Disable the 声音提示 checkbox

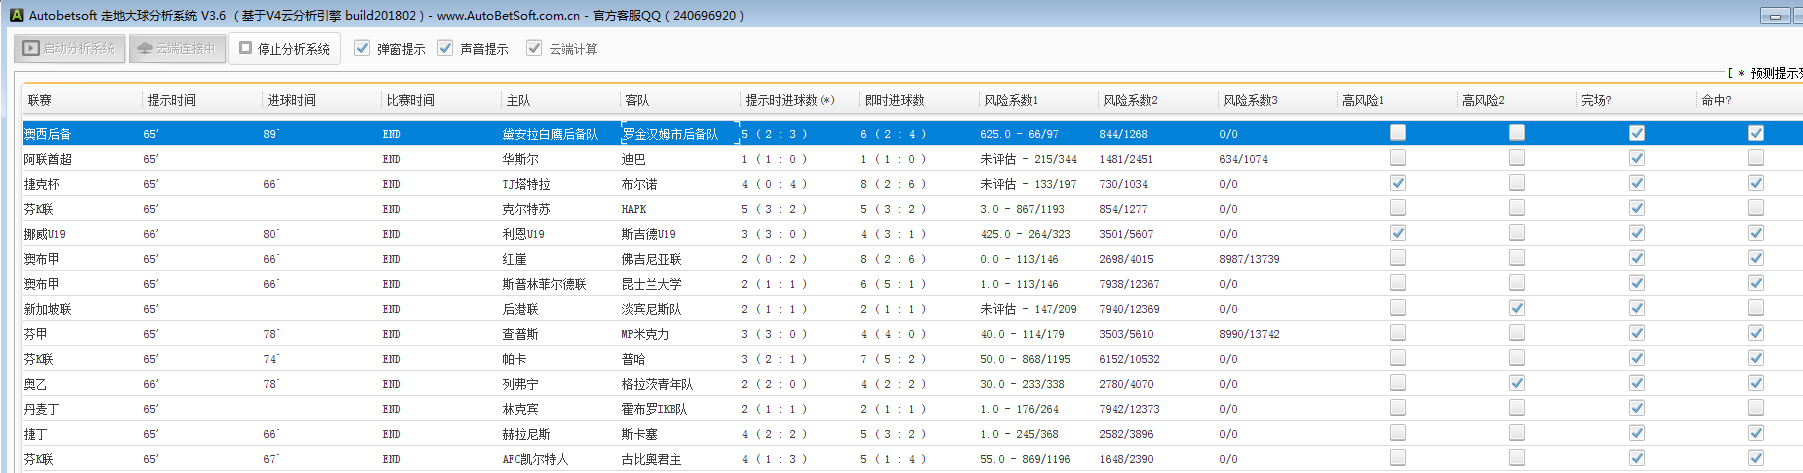click(x=445, y=48)
